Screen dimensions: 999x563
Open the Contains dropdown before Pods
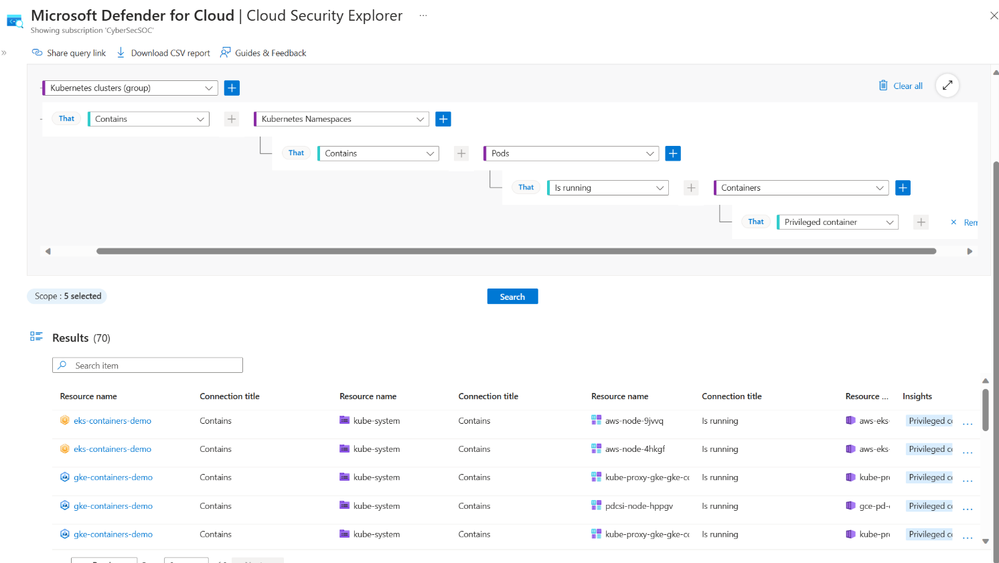pyautogui.click(x=378, y=153)
